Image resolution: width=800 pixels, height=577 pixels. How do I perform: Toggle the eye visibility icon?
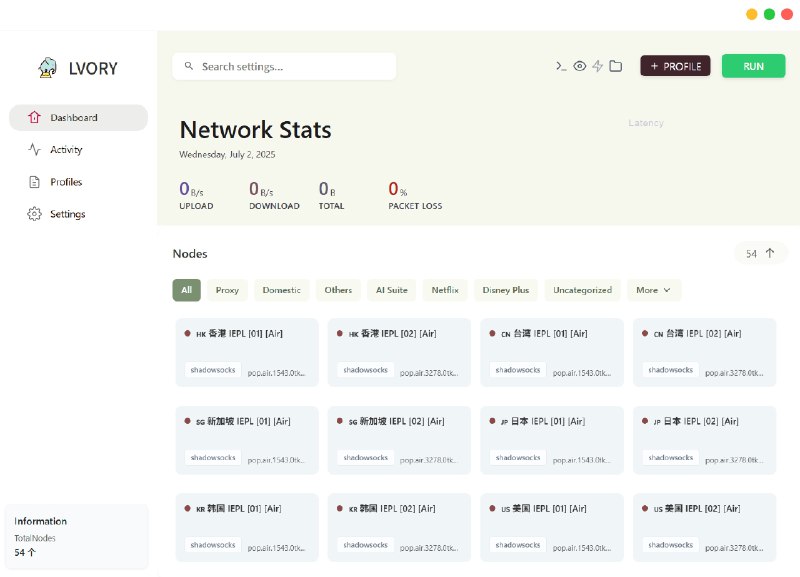point(579,66)
